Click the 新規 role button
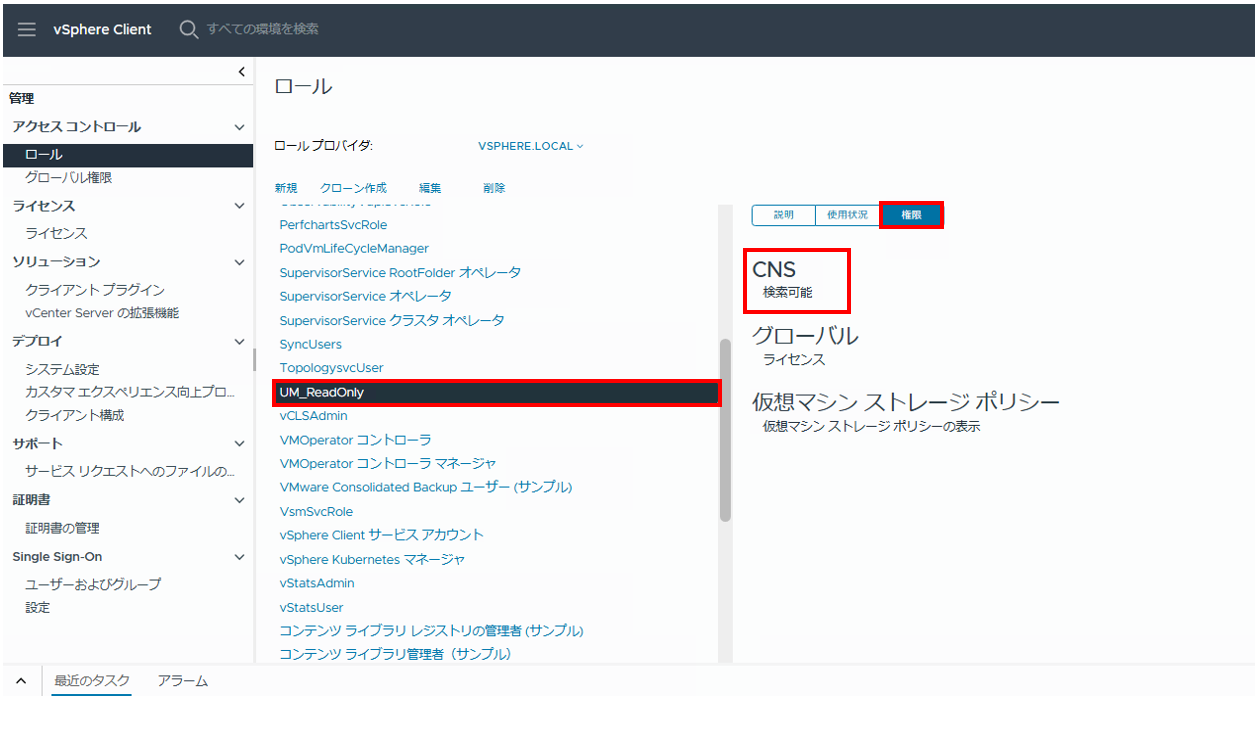 (x=286, y=188)
